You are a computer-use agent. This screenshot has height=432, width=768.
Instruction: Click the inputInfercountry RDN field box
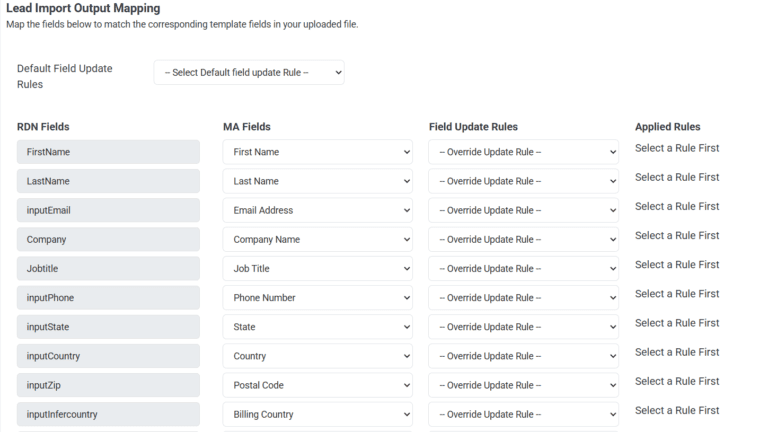coord(108,414)
